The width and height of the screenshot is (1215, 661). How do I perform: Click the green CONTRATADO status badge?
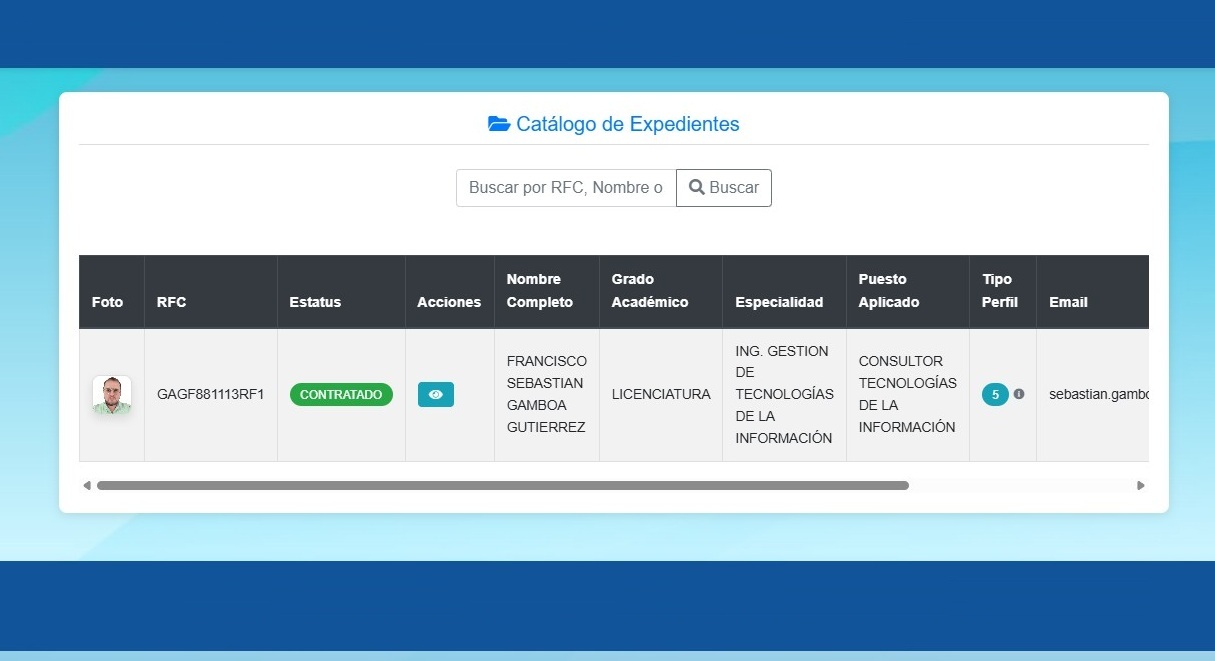click(341, 395)
